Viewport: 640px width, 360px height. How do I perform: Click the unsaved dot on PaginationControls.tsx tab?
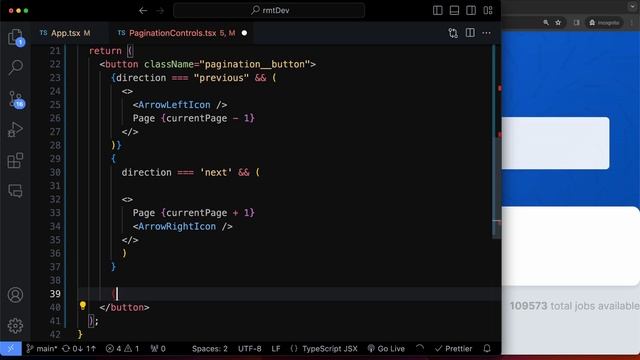click(244, 33)
